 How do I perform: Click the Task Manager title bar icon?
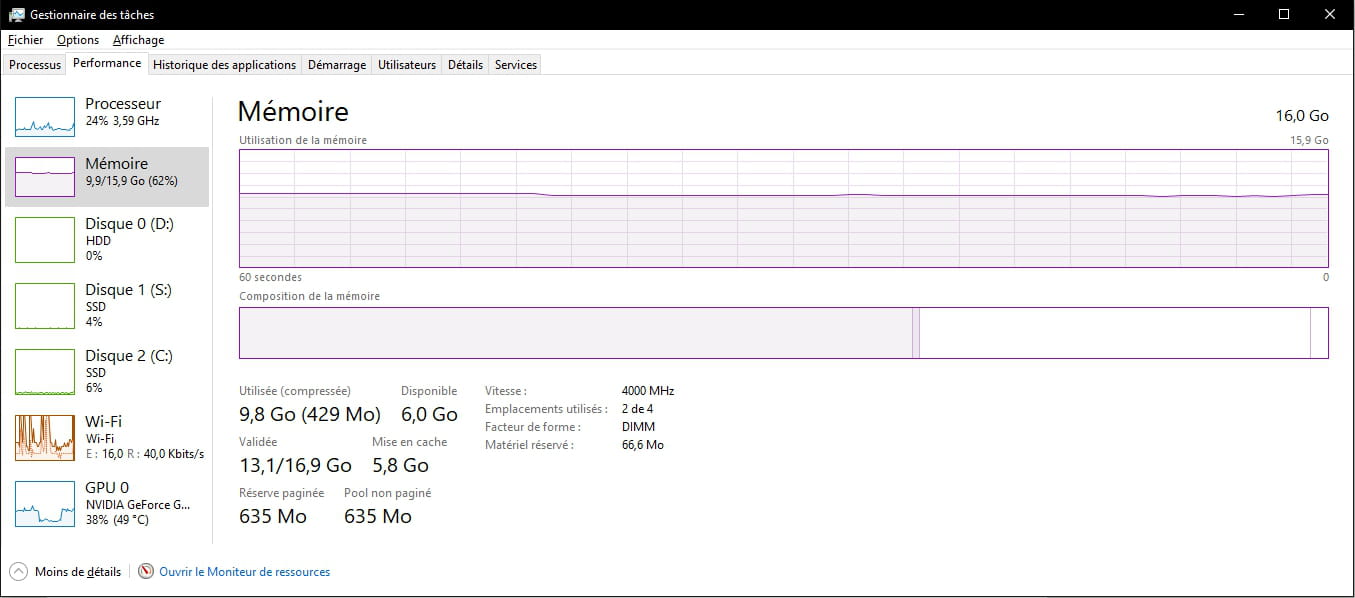point(17,15)
